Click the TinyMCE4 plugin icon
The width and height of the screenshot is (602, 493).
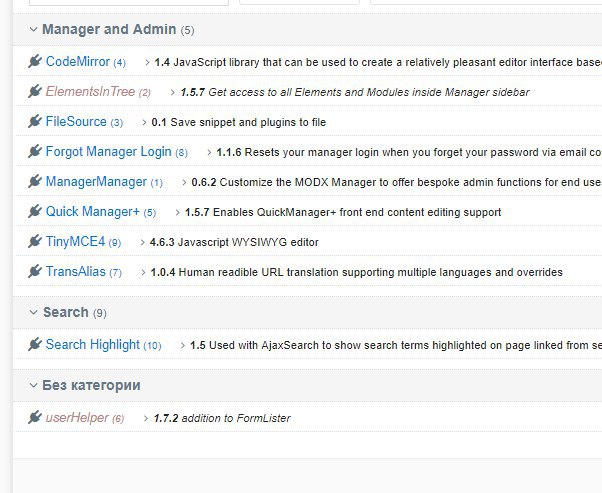coord(35,242)
